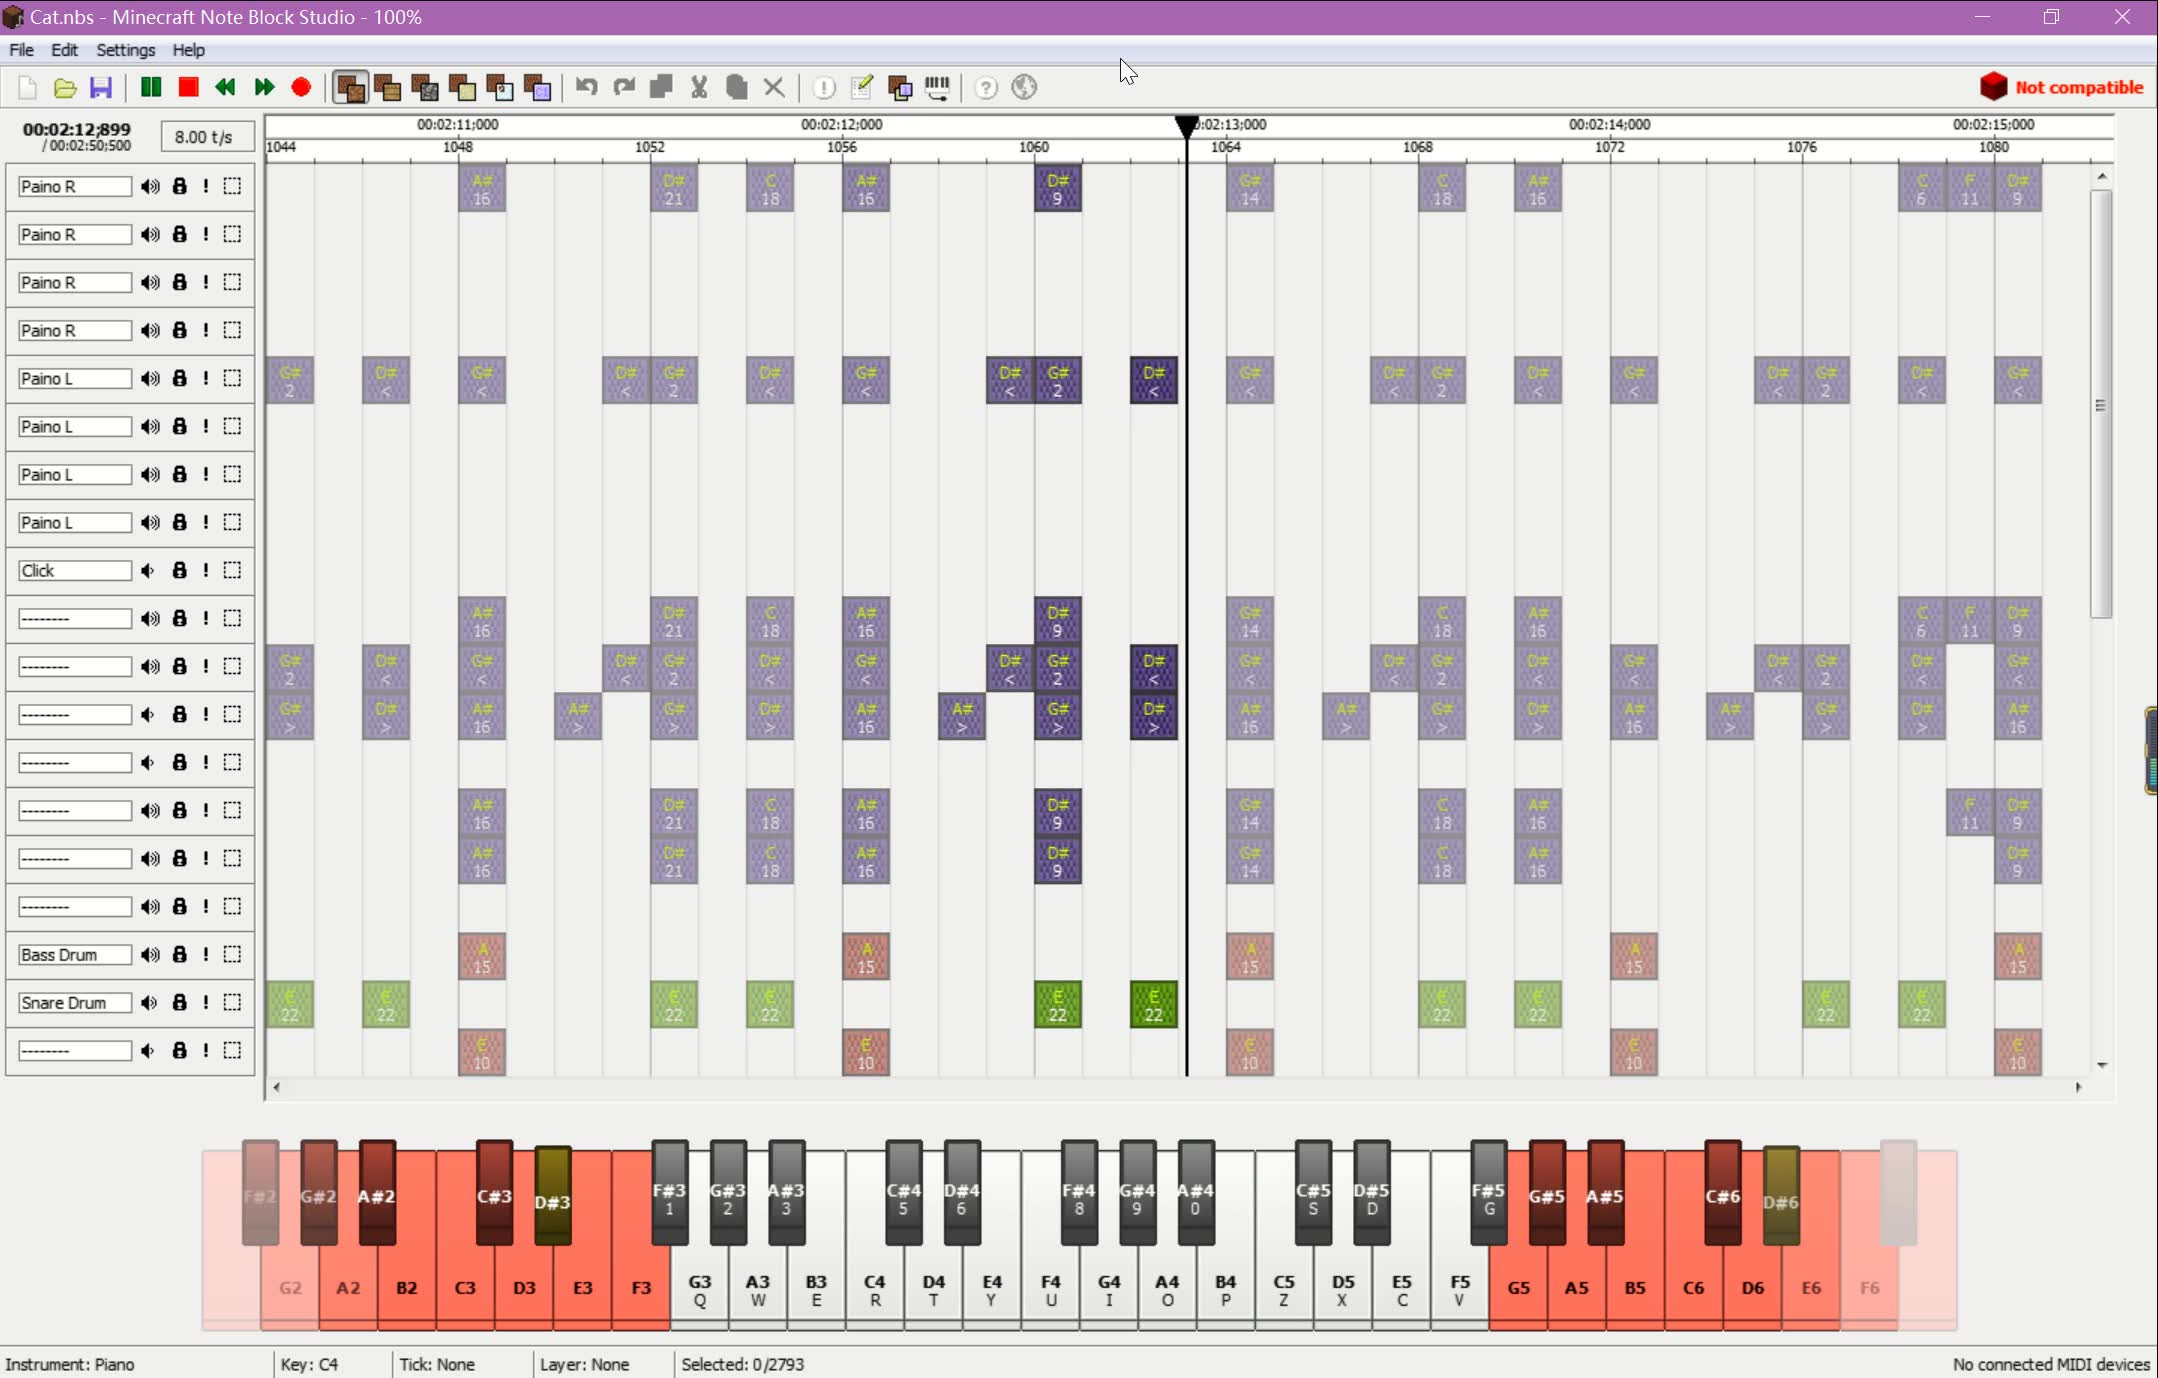The width and height of the screenshot is (2158, 1378).
Task: Rewind using the green backward arrows
Action: [226, 88]
